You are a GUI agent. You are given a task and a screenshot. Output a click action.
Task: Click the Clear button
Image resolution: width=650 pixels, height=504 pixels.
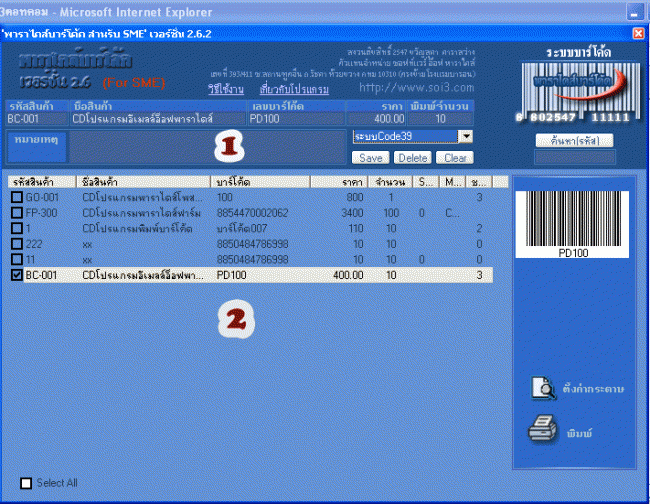pyautogui.click(x=455, y=158)
